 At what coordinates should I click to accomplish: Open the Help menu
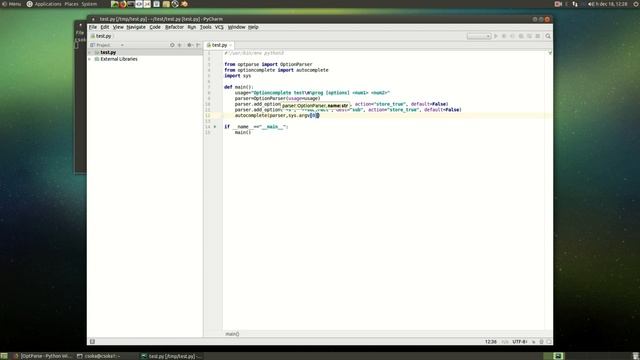point(253,27)
